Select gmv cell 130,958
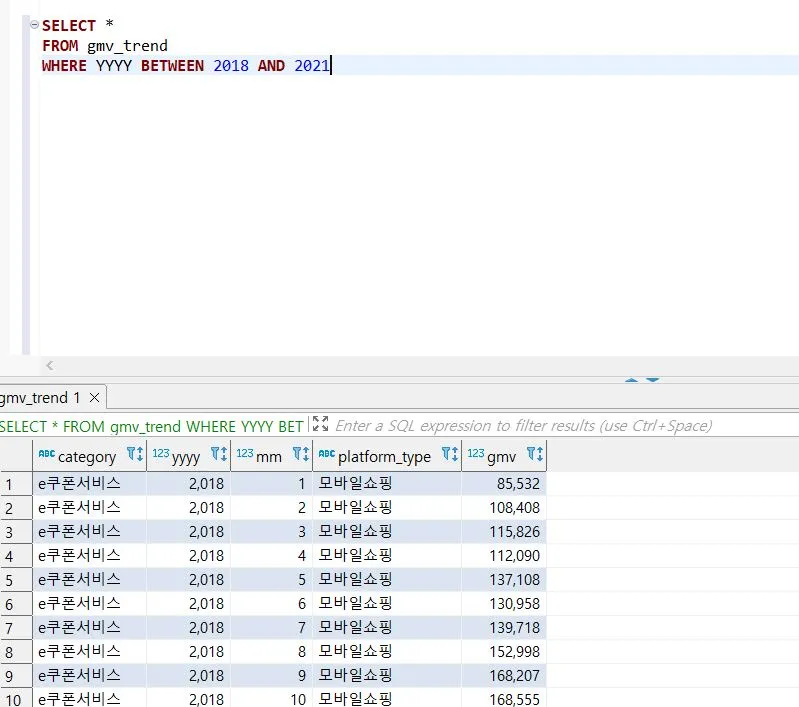Viewport: 799px width, 707px height. pos(504,604)
